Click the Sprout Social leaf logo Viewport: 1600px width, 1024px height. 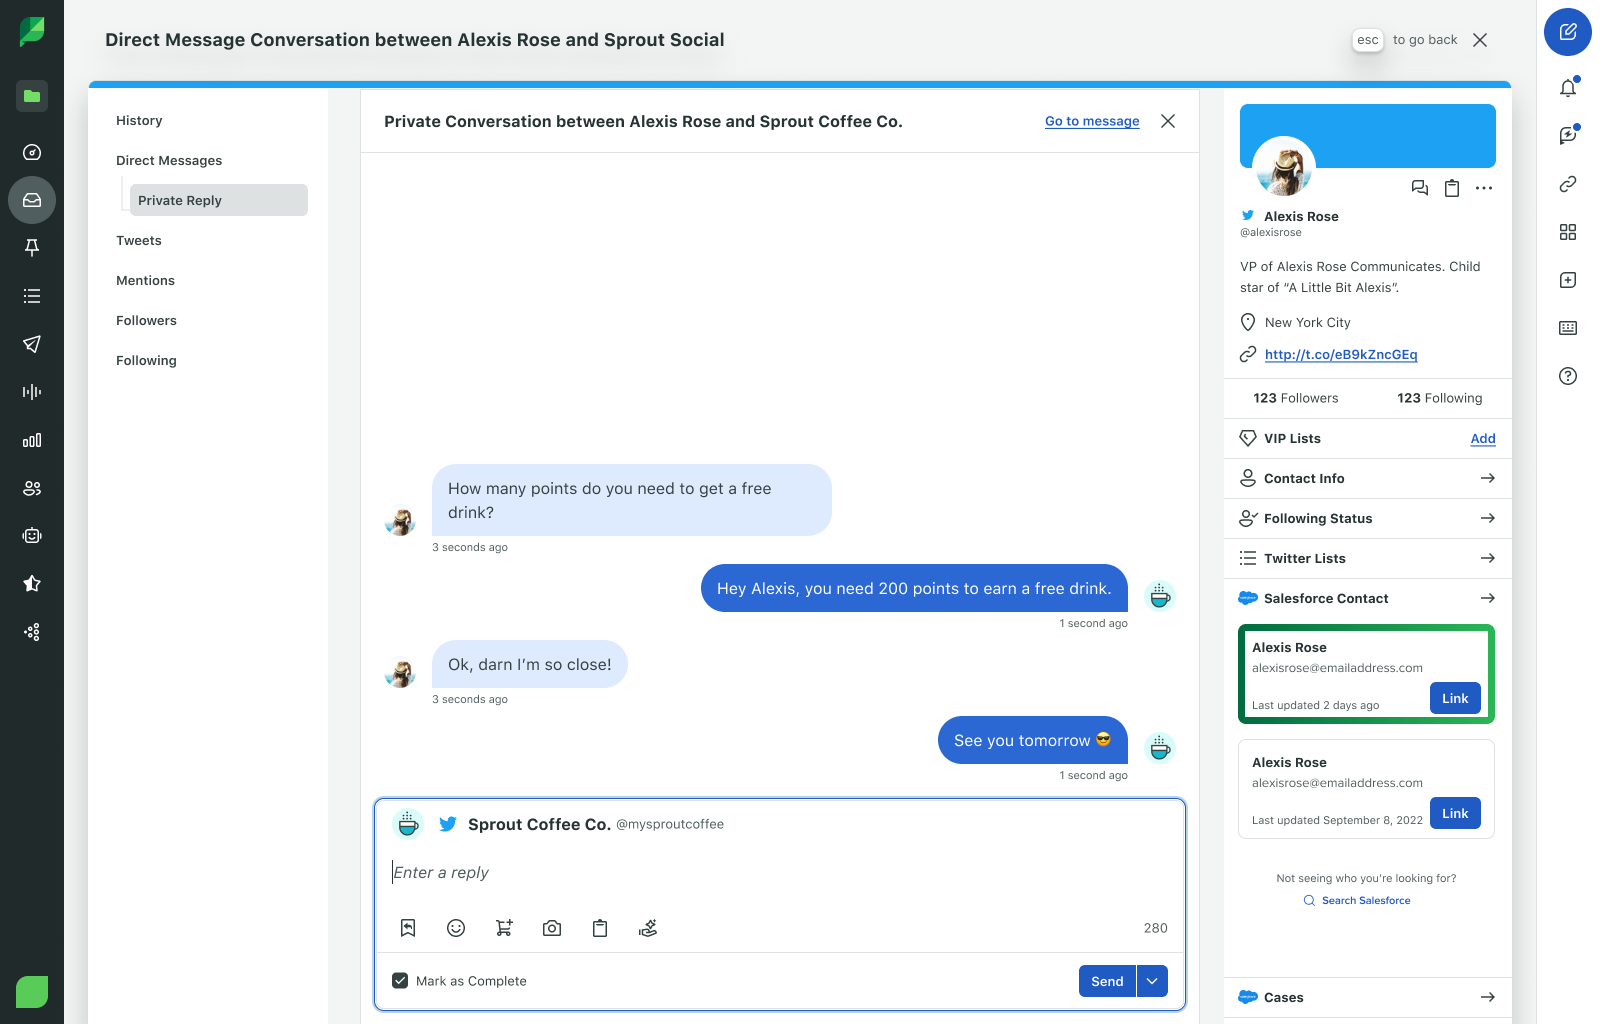(x=32, y=32)
